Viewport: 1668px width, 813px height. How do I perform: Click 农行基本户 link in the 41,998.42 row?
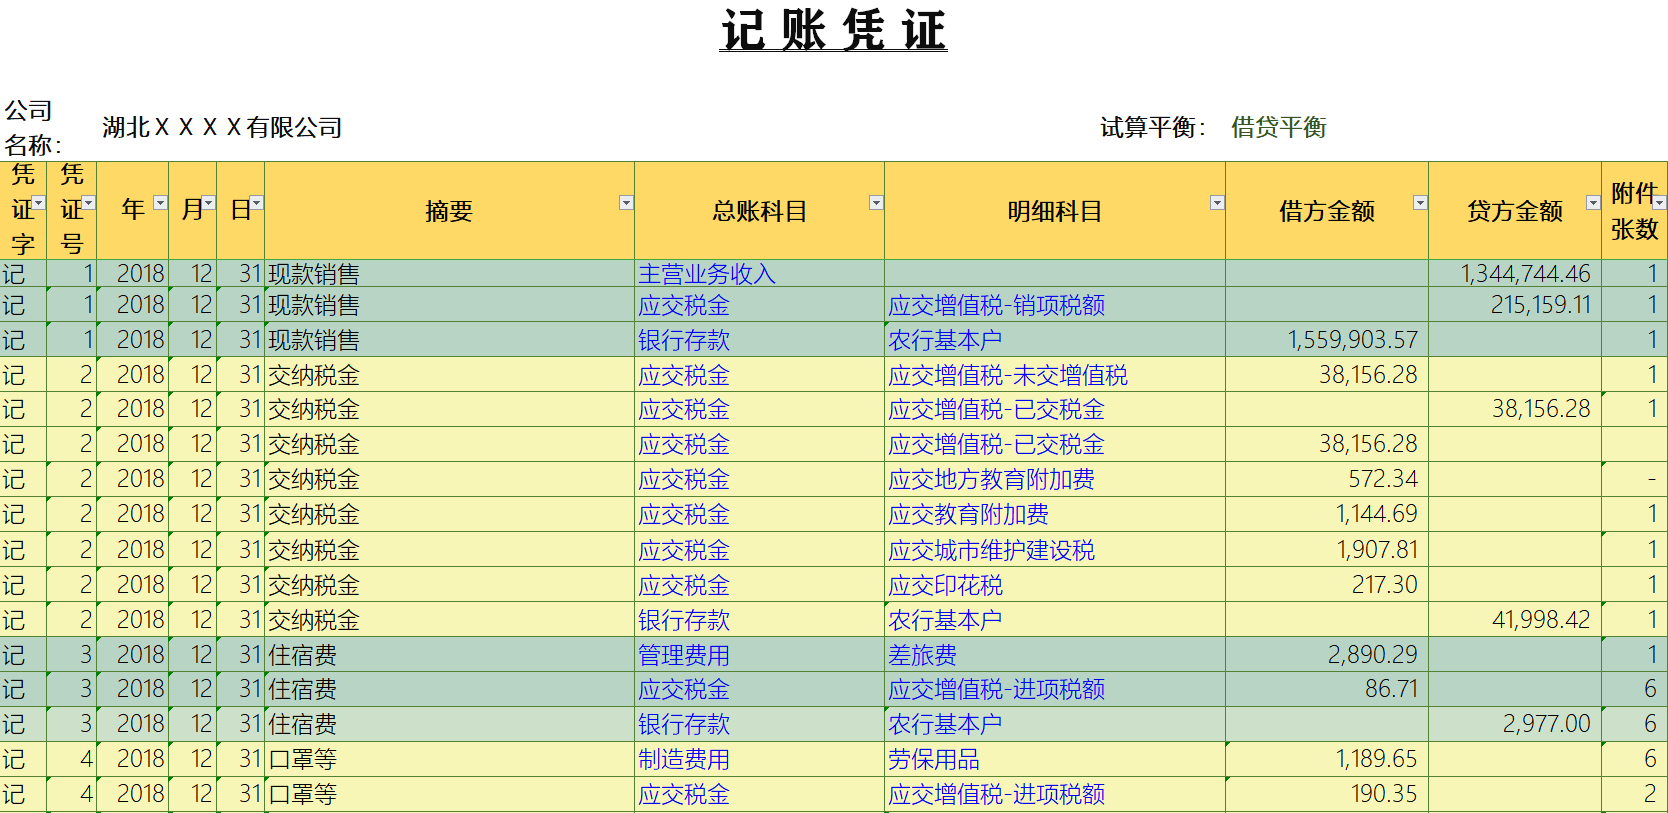coord(945,620)
